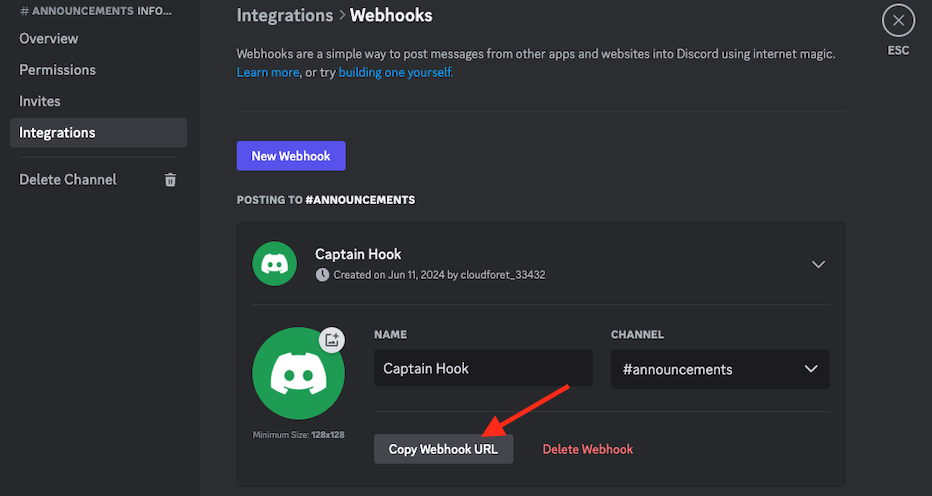Viewport: 932px width, 496px height.
Task: Click the small Captain Hook avatar icon
Action: coord(274,264)
